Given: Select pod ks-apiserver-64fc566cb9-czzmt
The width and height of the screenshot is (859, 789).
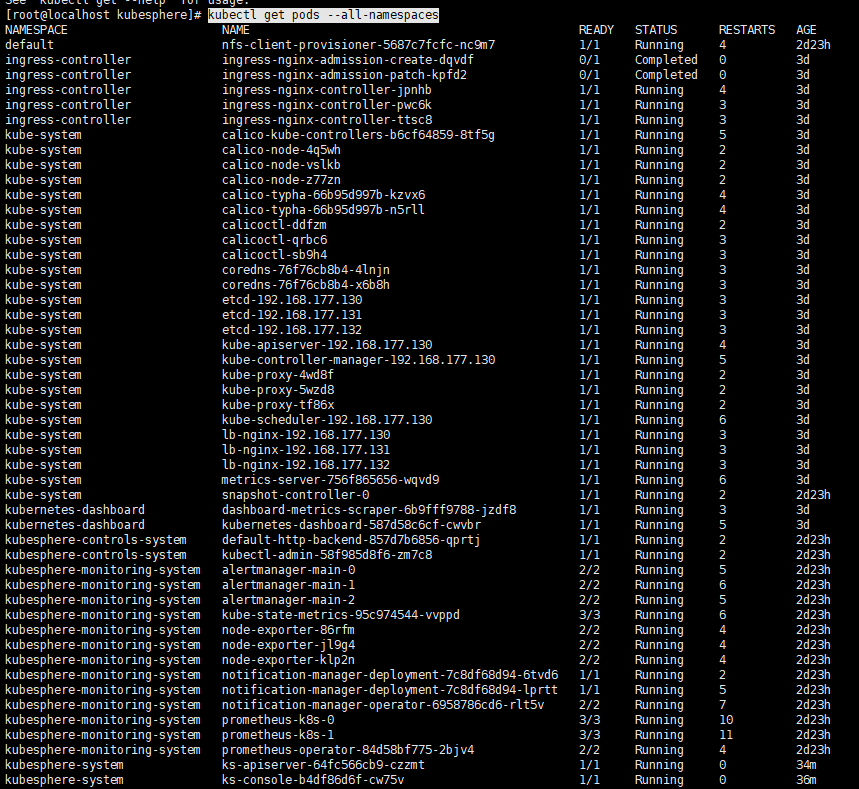Looking at the screenshot, I should [x=323, y=765].
